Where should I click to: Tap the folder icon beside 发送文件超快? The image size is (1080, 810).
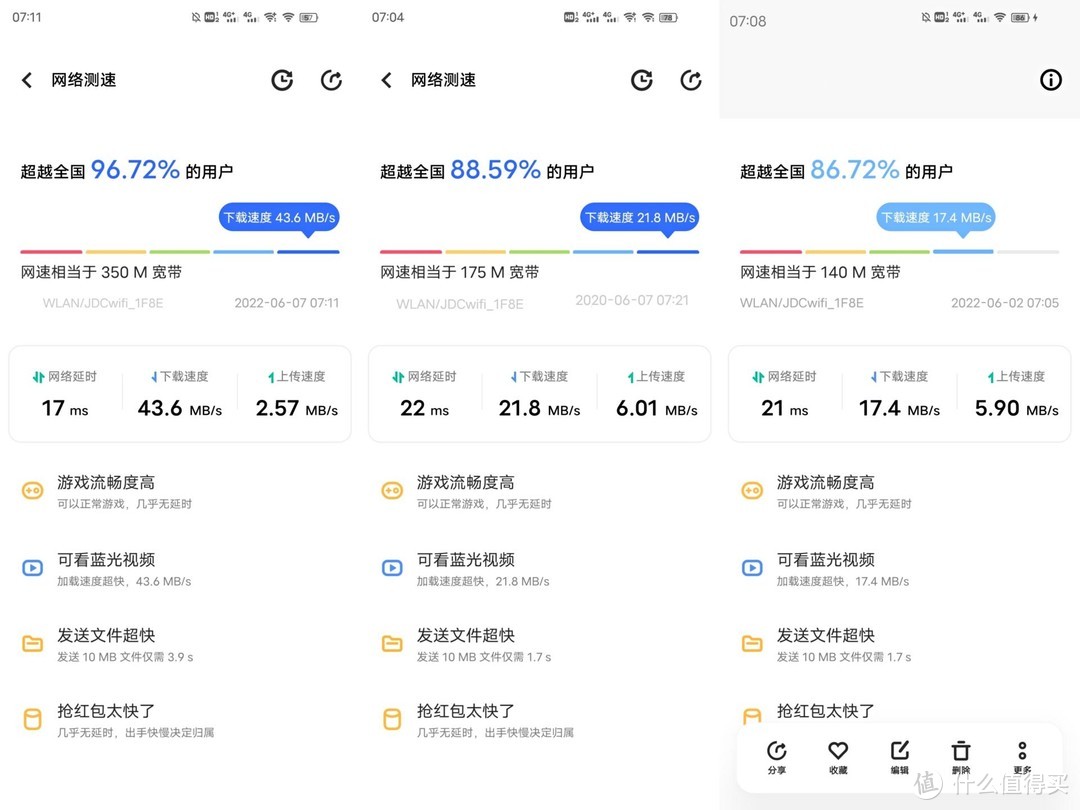(x=32, y=643)
